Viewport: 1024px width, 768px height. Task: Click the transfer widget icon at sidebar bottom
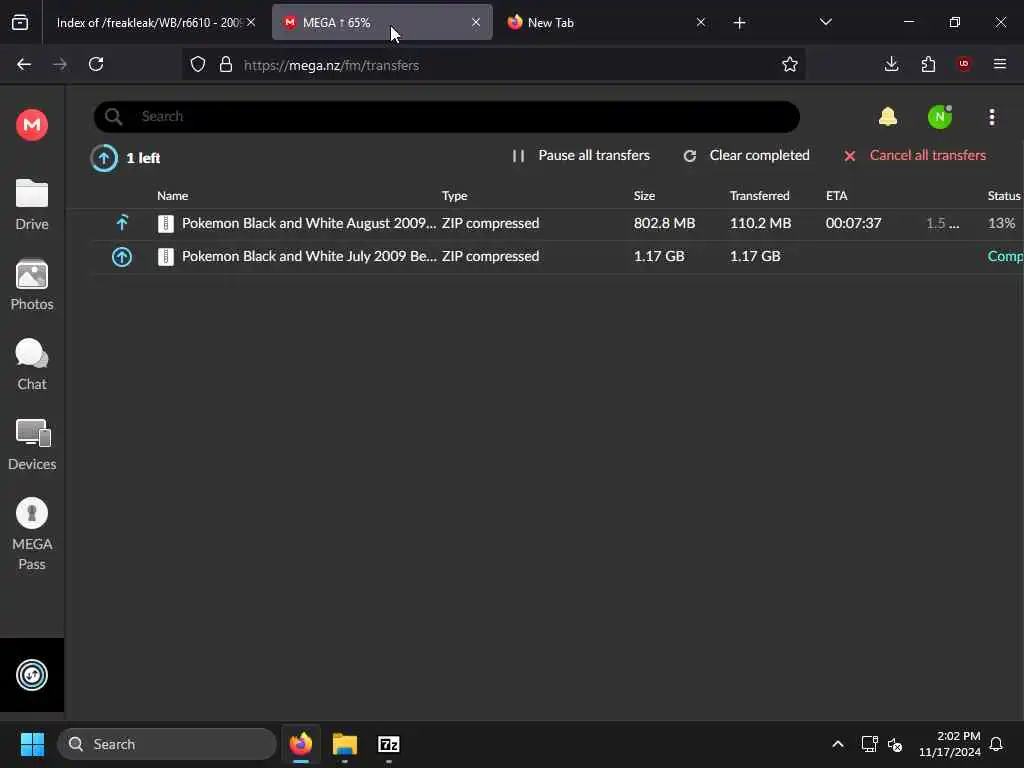tap(31, 675)
